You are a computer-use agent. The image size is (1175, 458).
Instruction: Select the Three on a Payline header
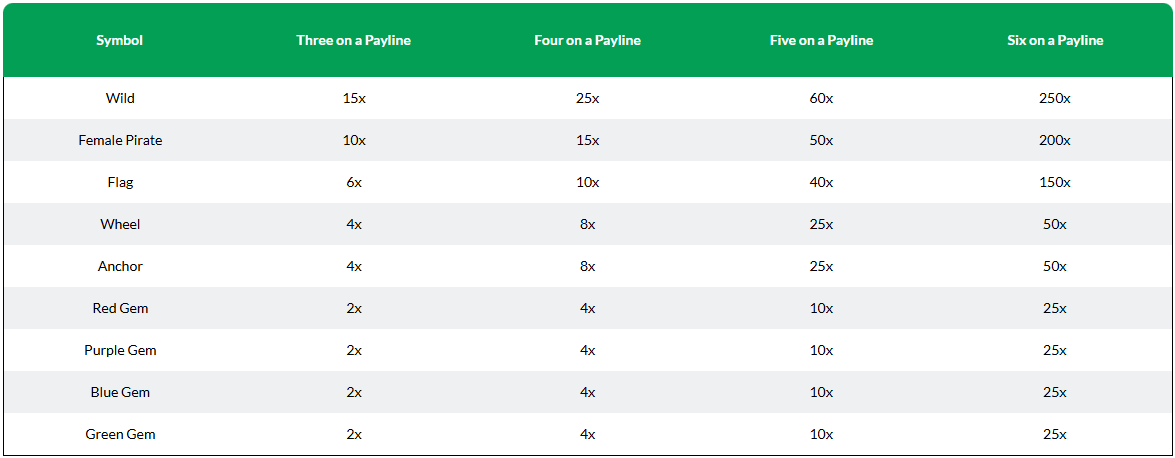(354, 40)
